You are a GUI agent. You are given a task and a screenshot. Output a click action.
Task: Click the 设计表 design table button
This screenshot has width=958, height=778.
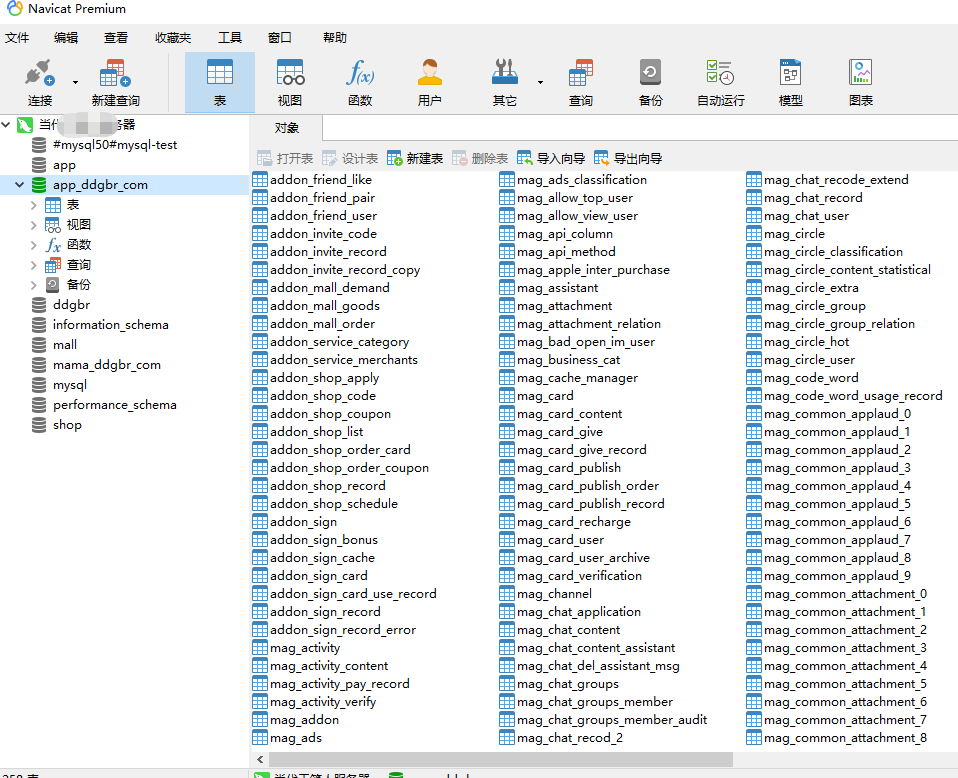[350, 159]
